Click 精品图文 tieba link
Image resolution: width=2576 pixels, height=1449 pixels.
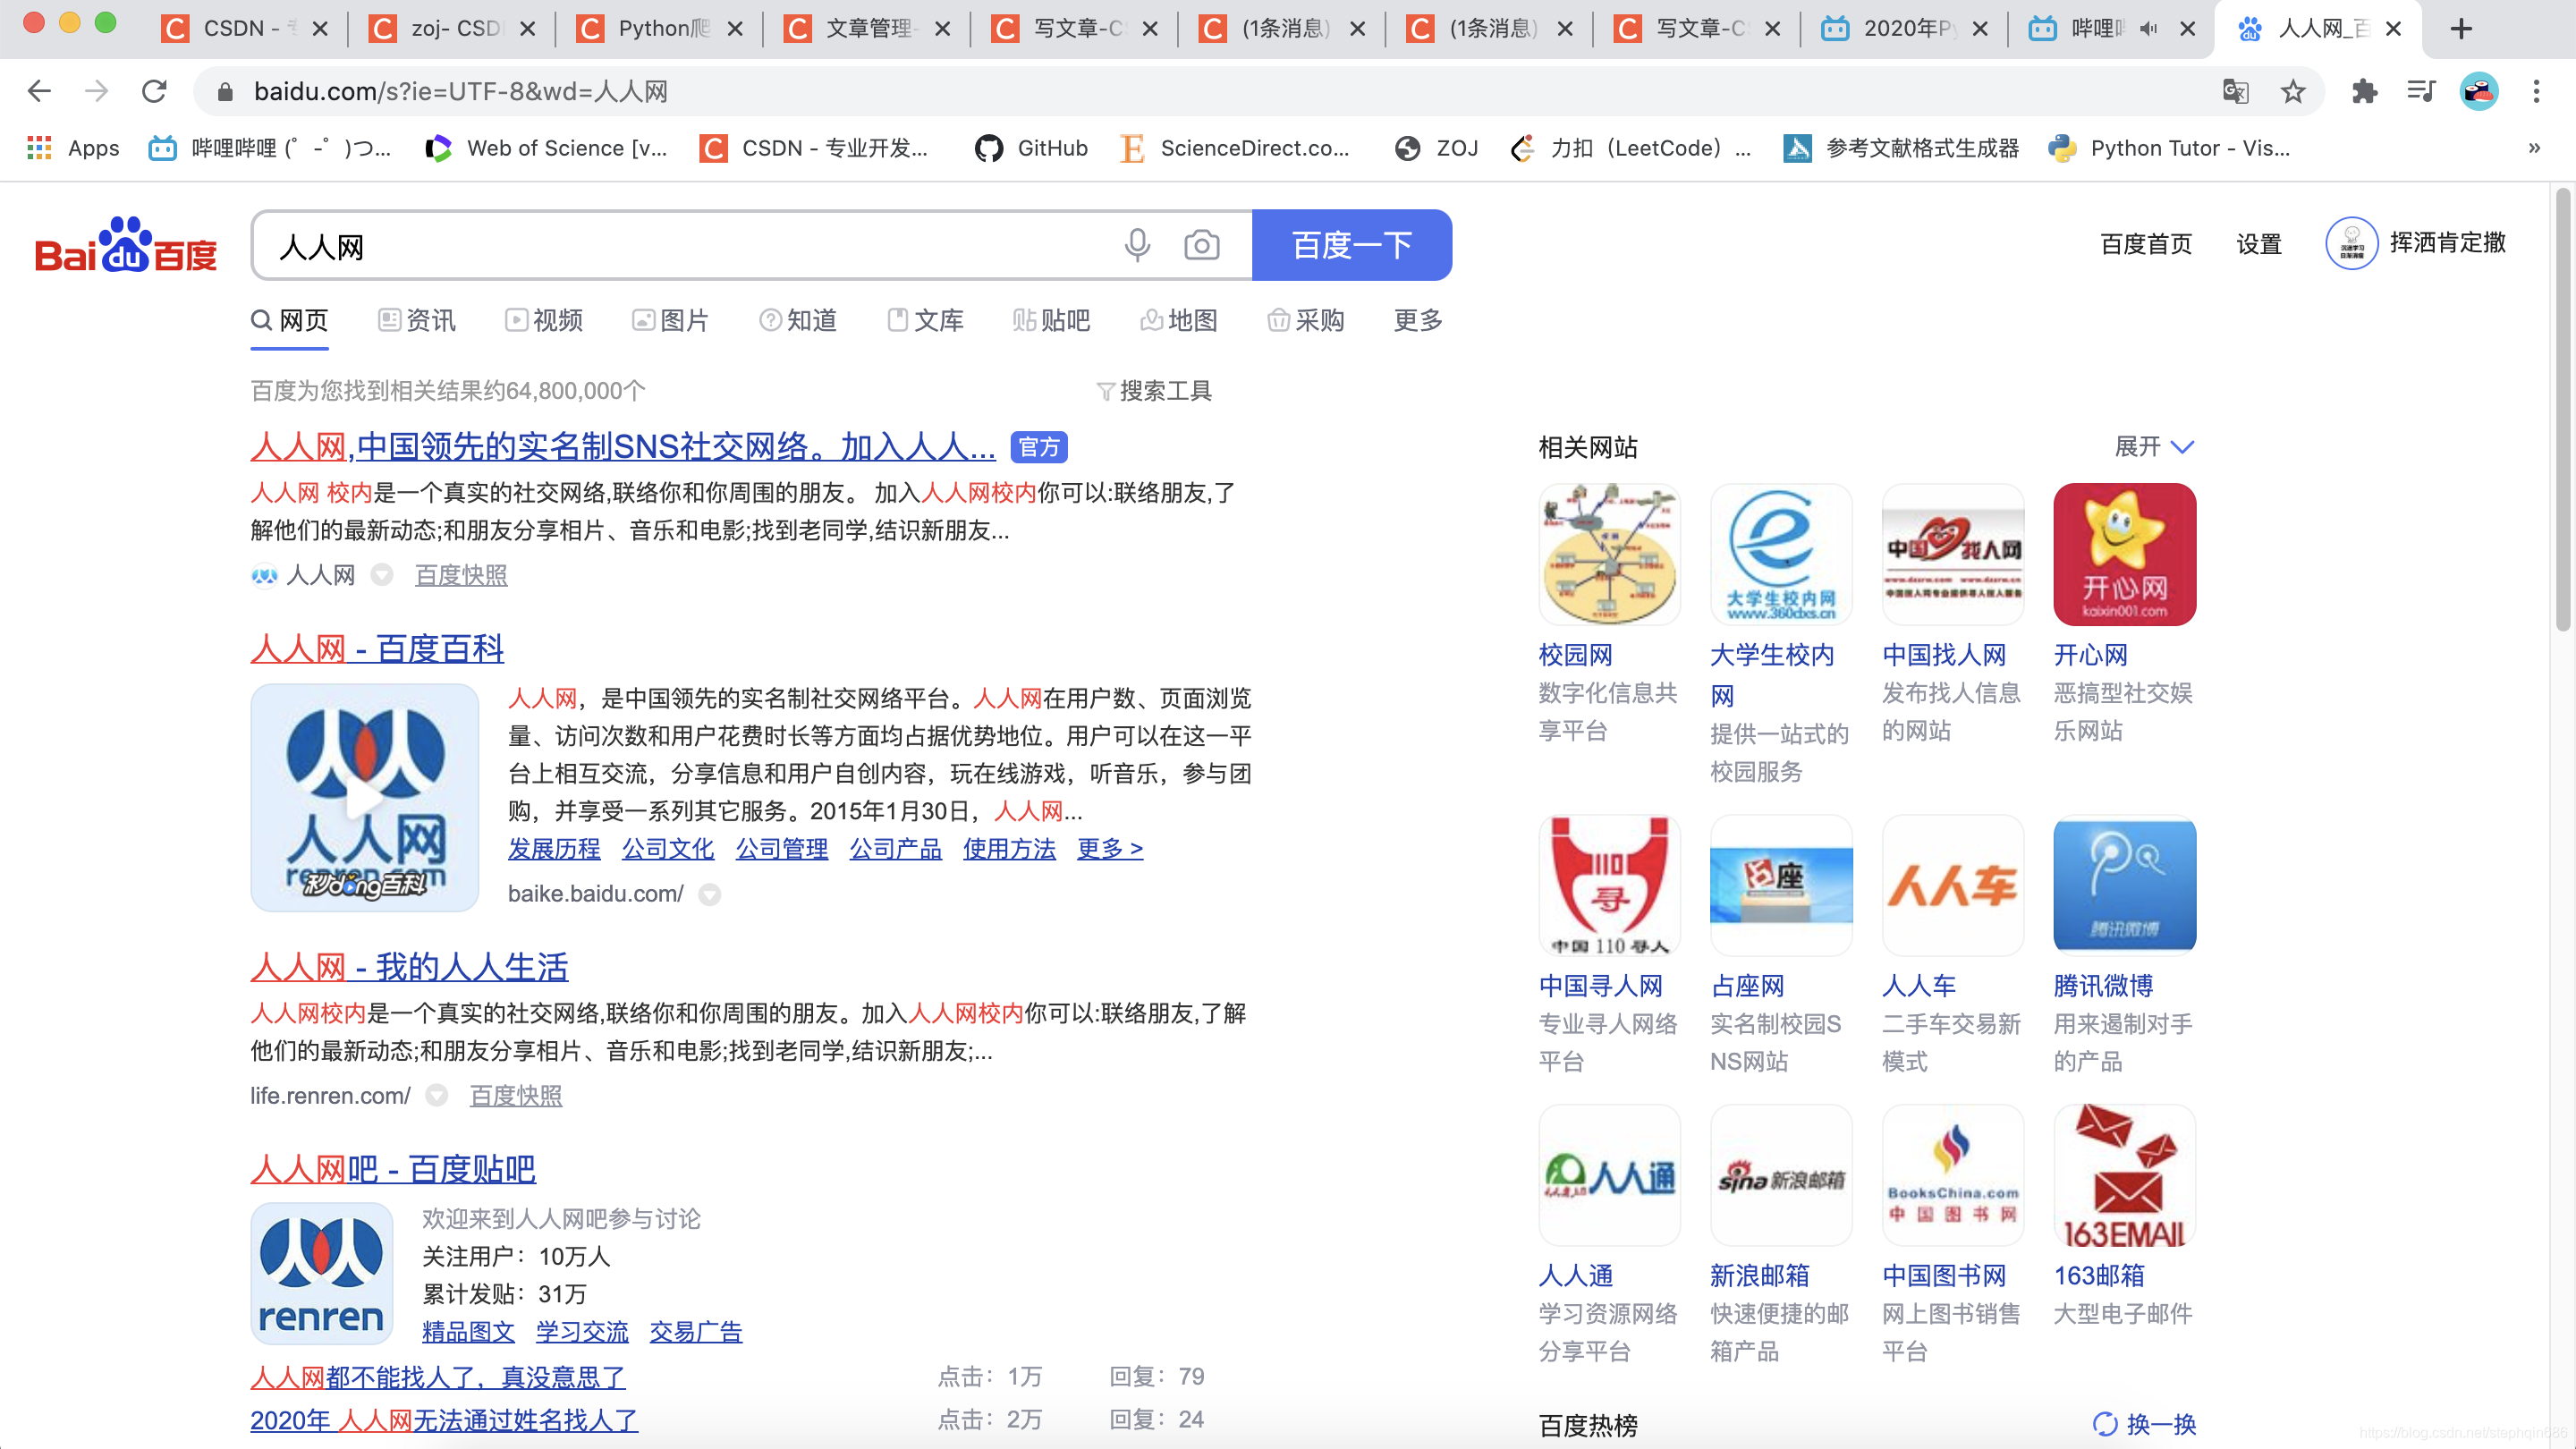pyautogui.click(x=468, y=1332)
